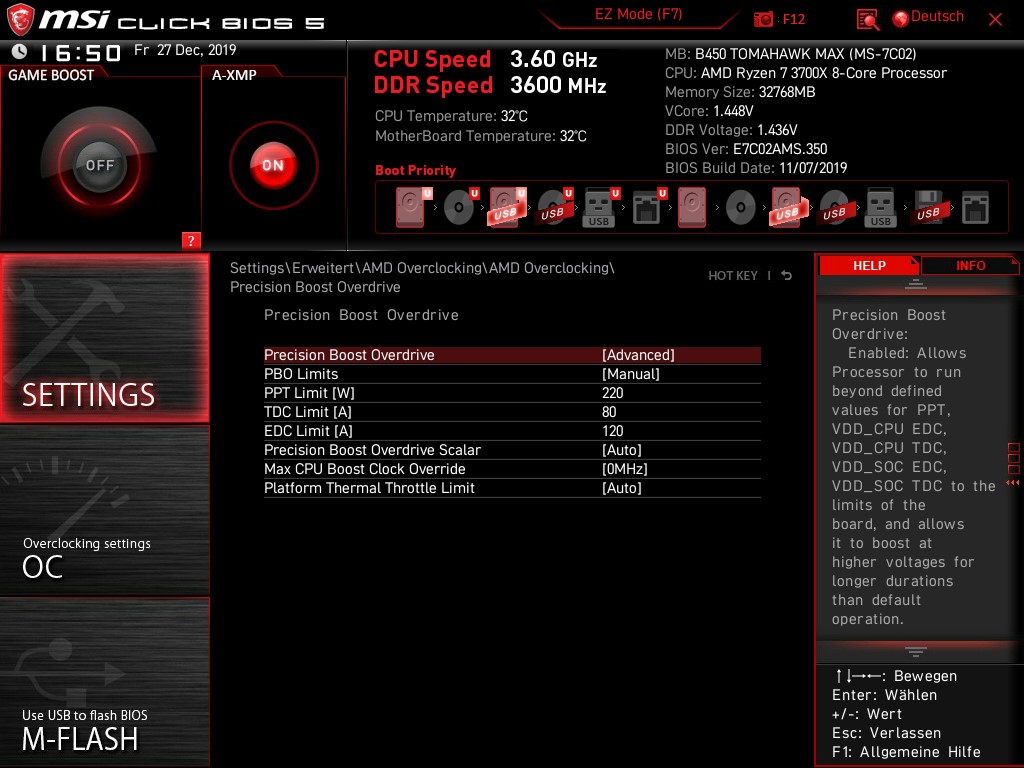
Task: Switch to the HELP tab
Action: pos(869,266)
